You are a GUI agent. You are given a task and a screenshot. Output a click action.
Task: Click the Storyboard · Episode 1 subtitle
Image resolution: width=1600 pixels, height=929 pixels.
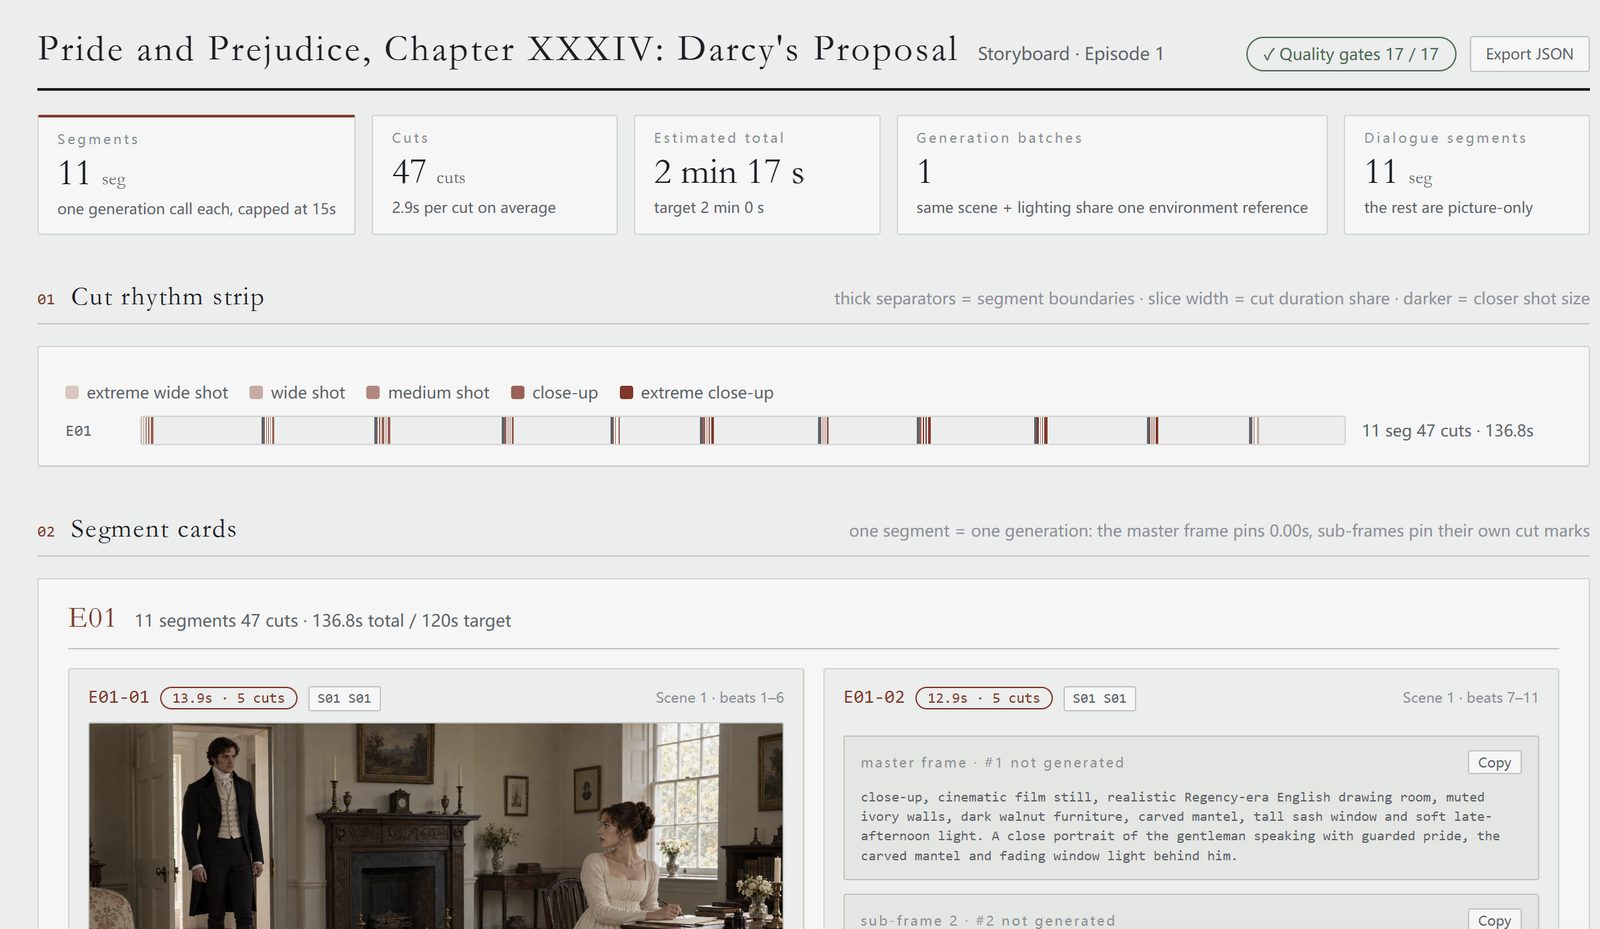[1070, 54]
